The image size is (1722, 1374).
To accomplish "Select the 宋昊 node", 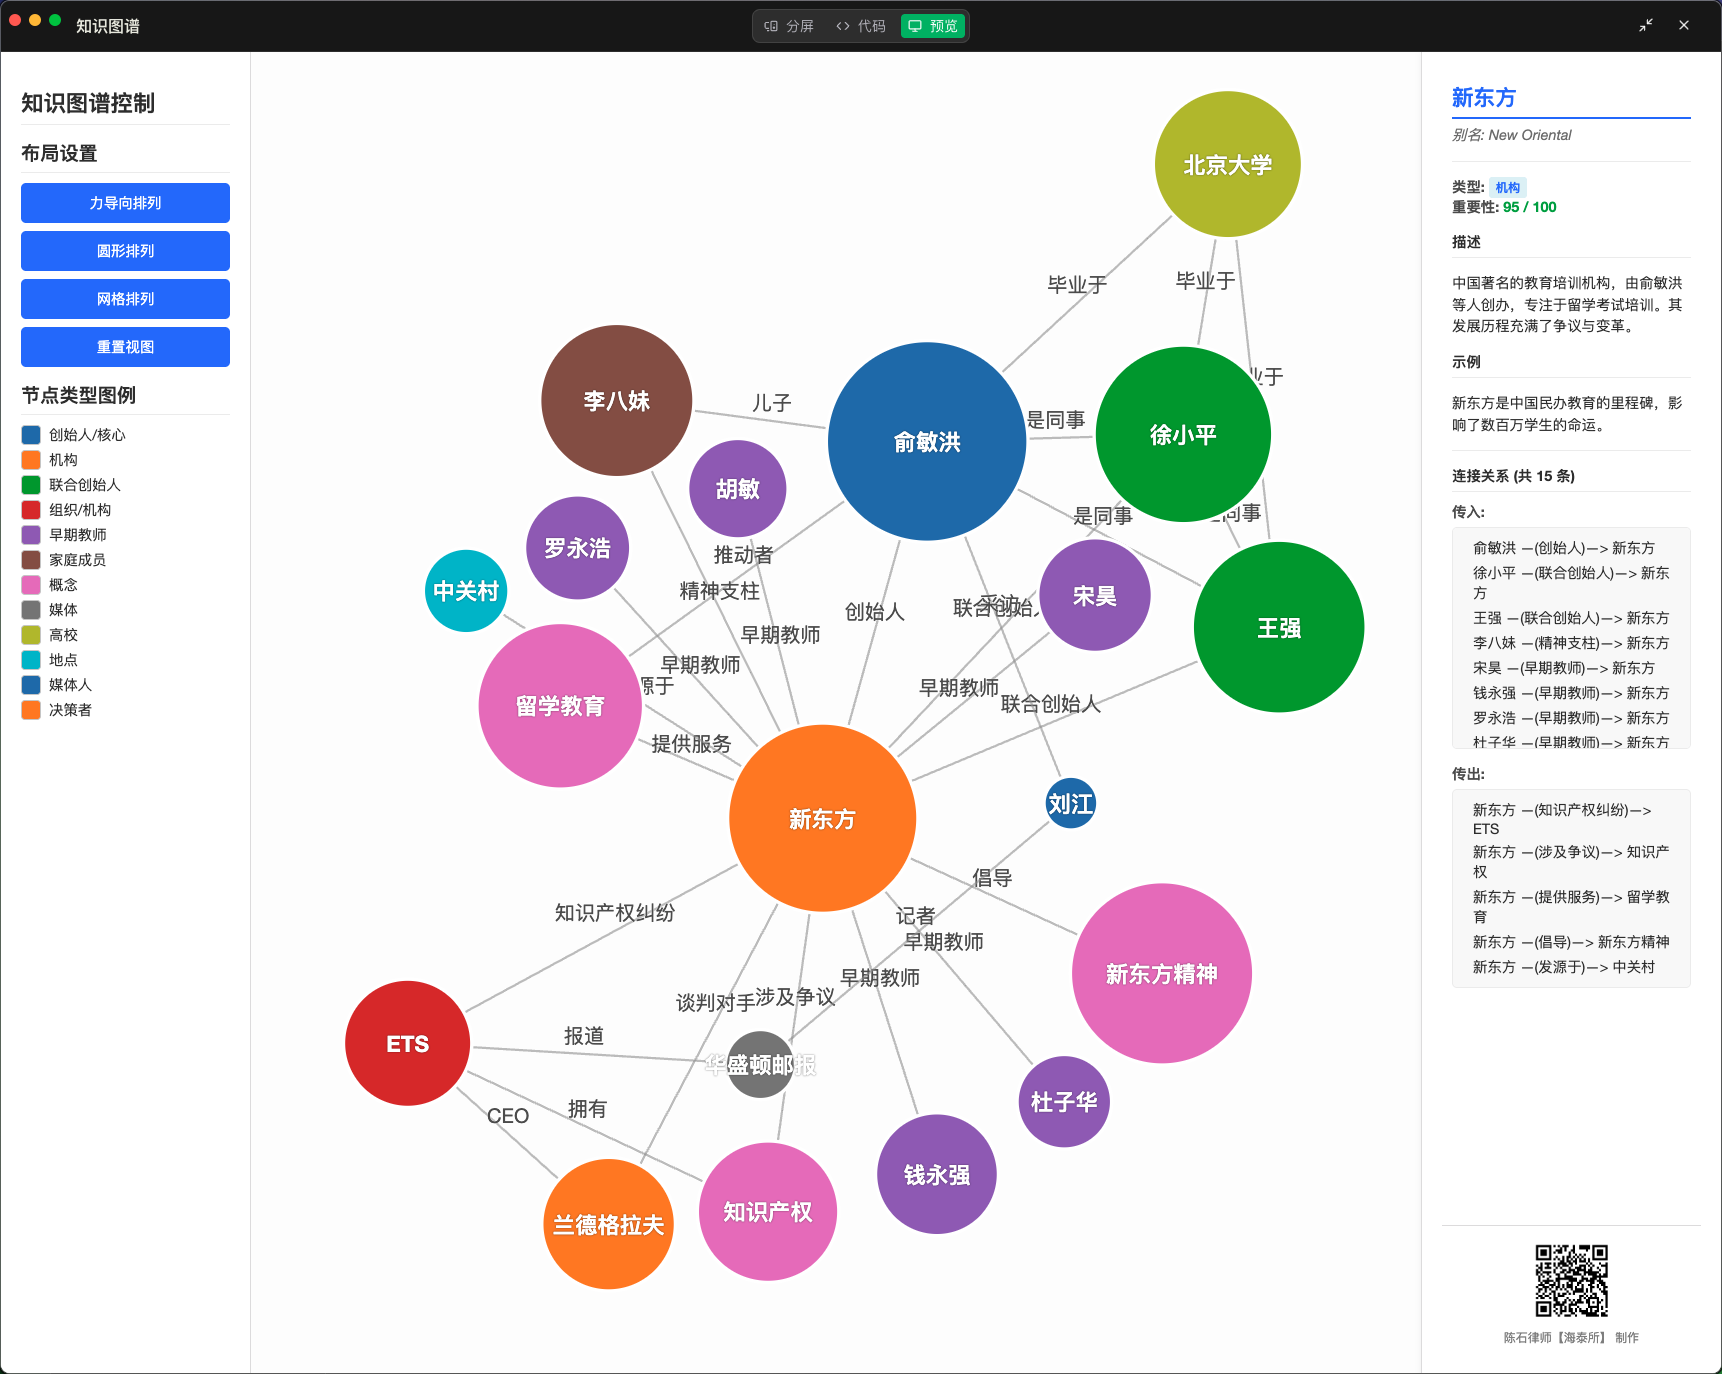I will coord(1095,596).
